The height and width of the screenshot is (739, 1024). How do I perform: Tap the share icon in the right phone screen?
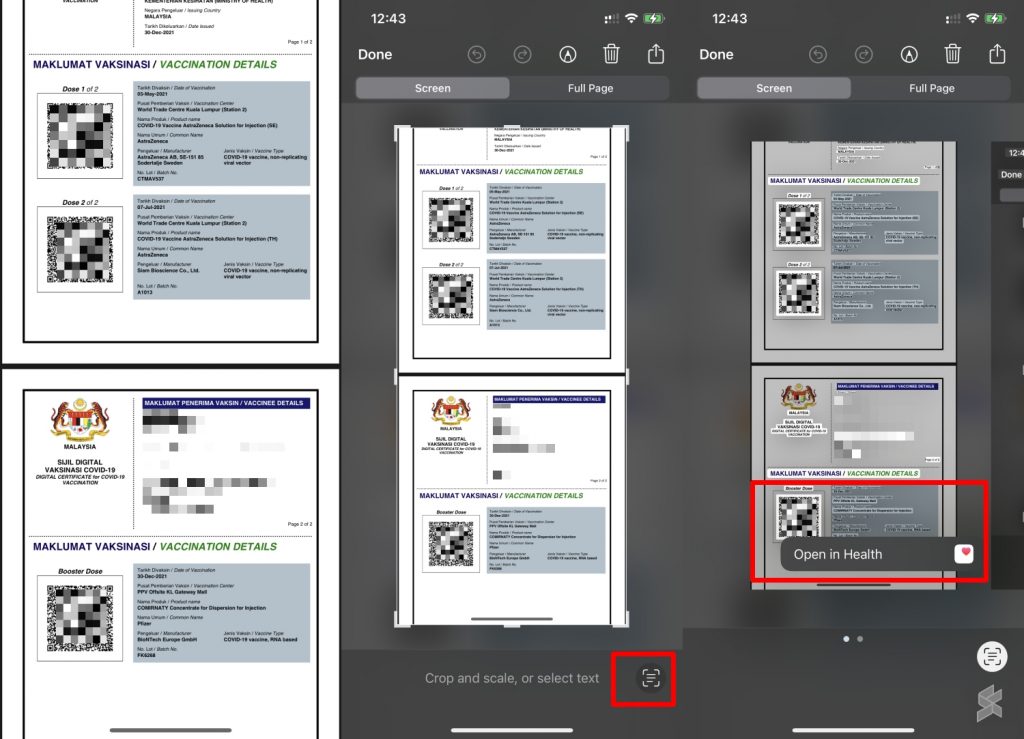coord(997,54)
